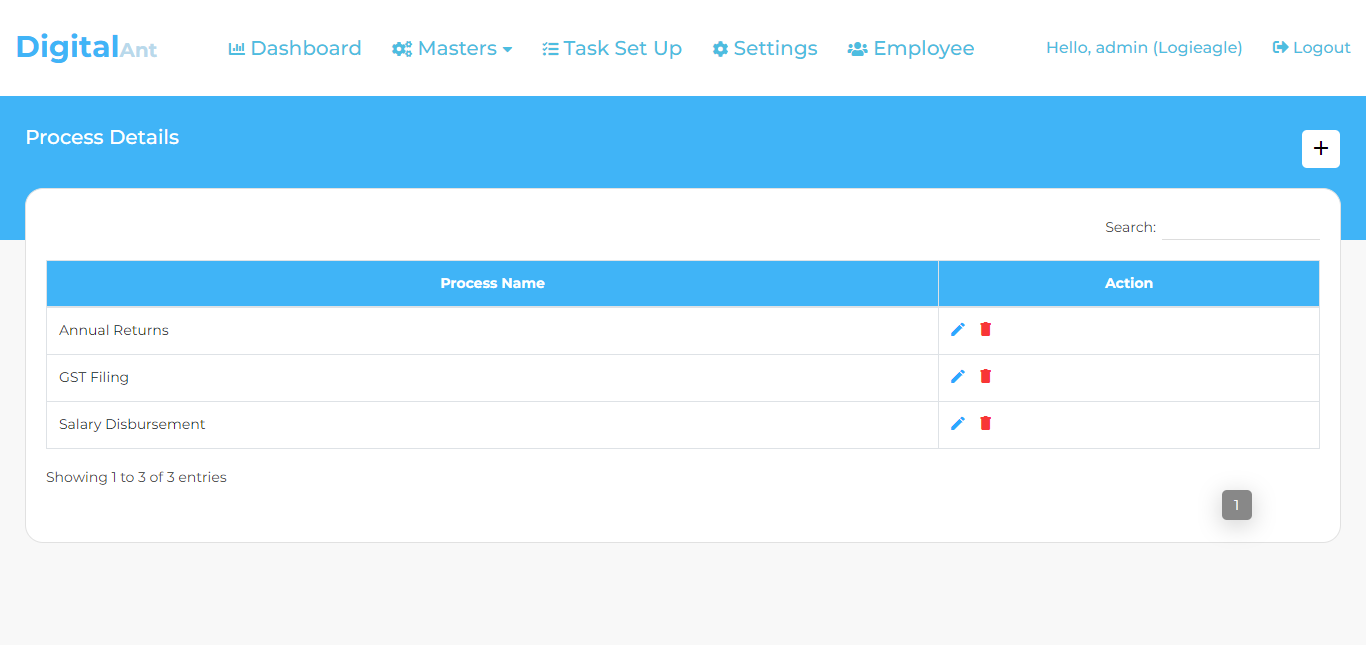Click the Logout icon link

point(1311,48)
